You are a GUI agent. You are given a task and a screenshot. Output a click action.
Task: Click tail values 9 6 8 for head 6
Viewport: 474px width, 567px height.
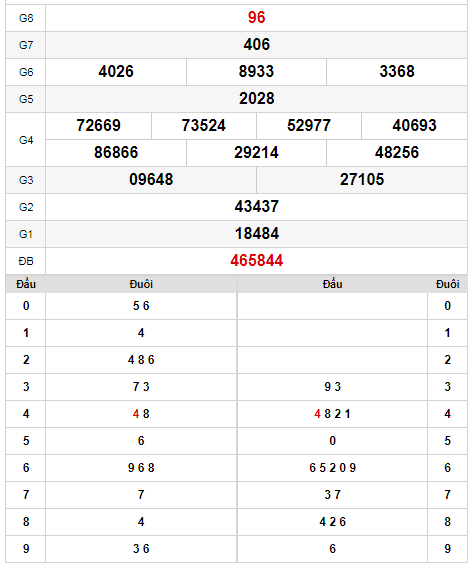click(x=141, y=468)
